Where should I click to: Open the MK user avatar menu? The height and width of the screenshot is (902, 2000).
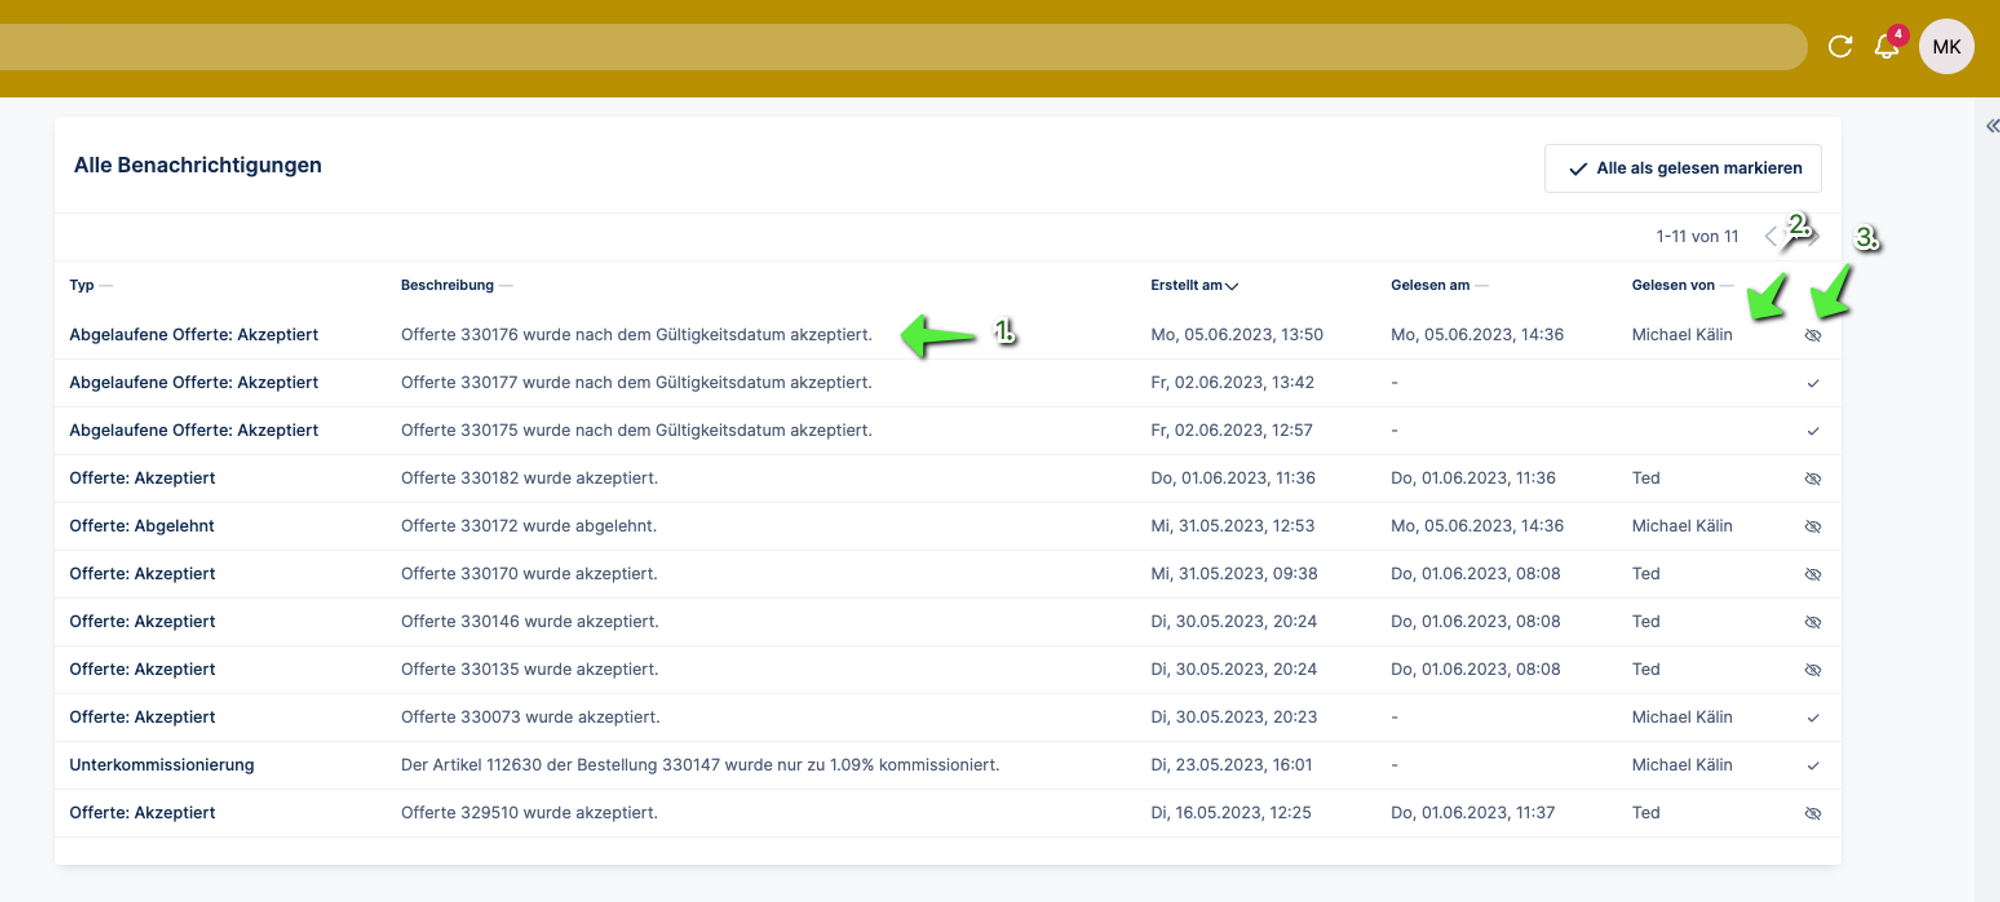tap(1946, 47)
